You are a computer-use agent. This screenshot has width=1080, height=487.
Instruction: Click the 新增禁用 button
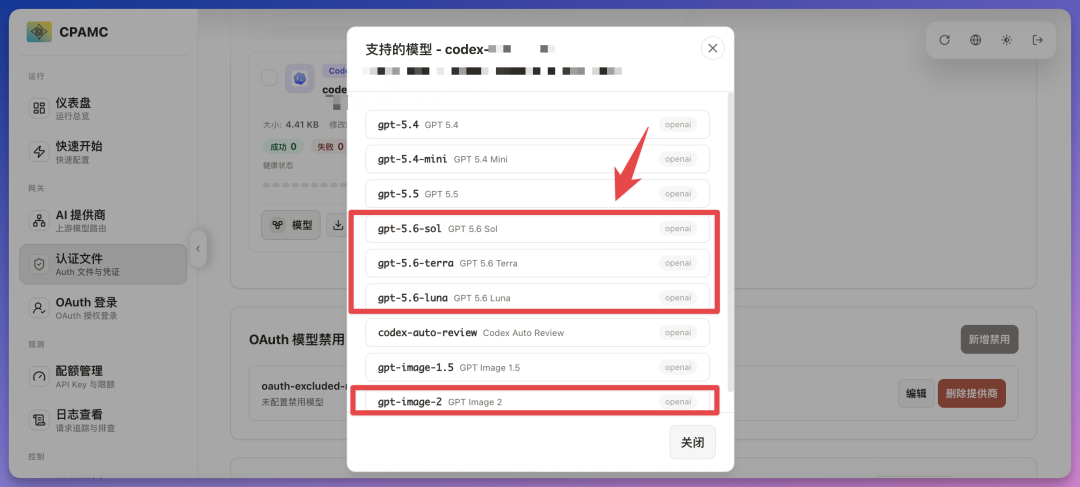point(989,339)
